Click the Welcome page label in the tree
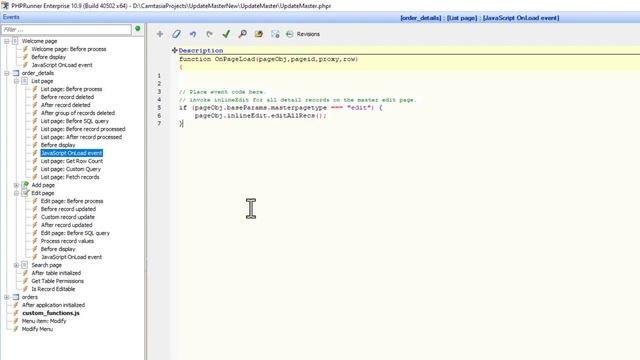The image size is (640, 360). [x=39, y=41]
